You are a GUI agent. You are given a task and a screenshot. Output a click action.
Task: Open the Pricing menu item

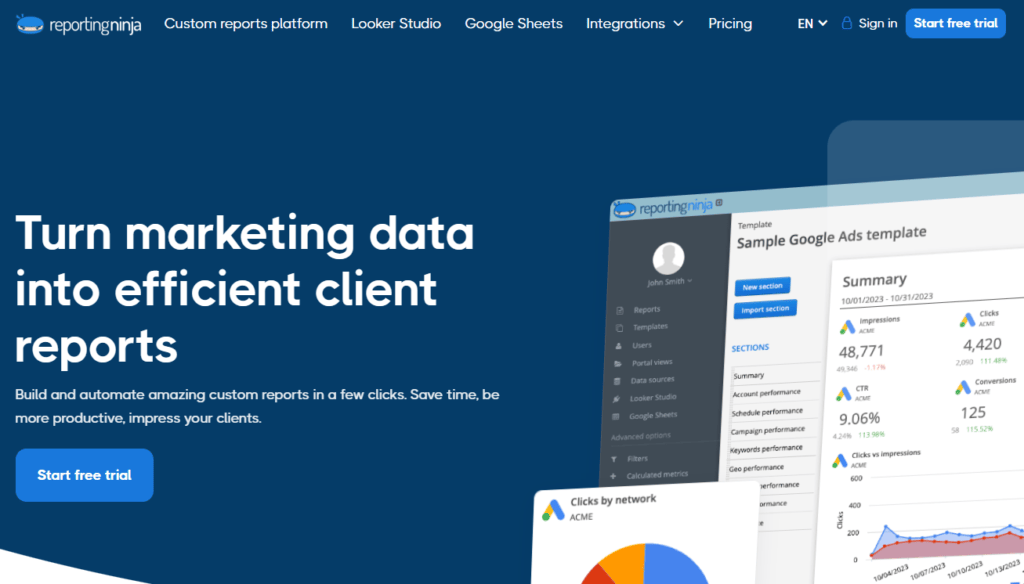[730, 23]
